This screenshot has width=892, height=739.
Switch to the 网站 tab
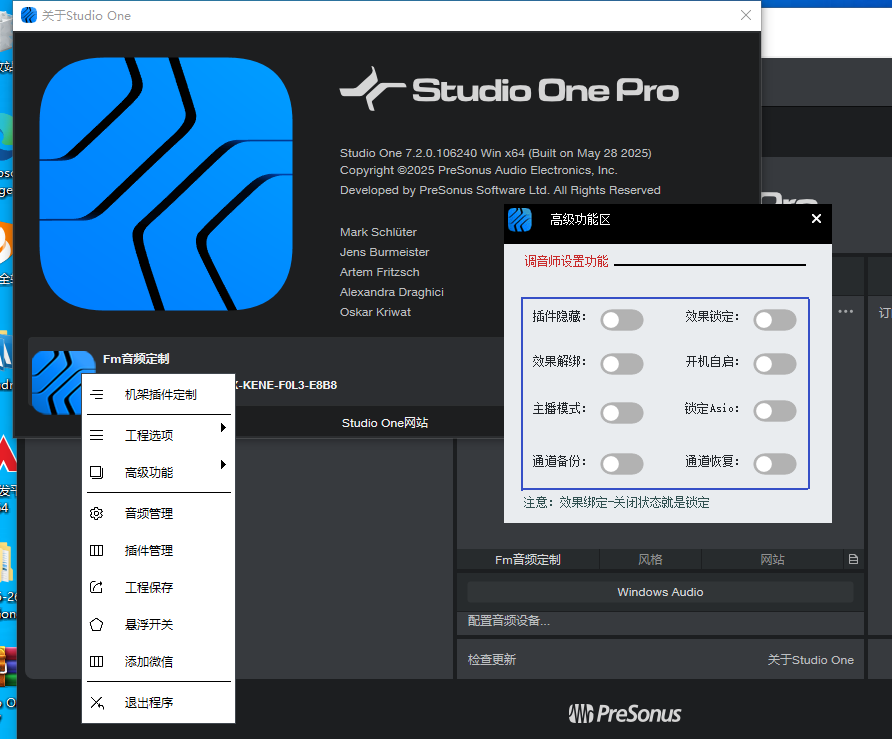[773, 560]
